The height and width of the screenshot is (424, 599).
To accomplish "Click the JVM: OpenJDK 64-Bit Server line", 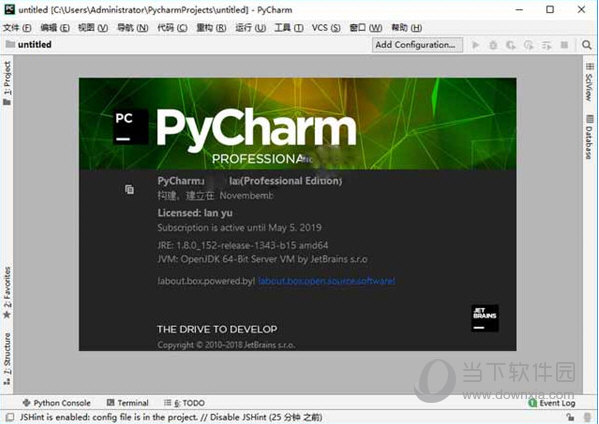I will (x=262, y=259).
